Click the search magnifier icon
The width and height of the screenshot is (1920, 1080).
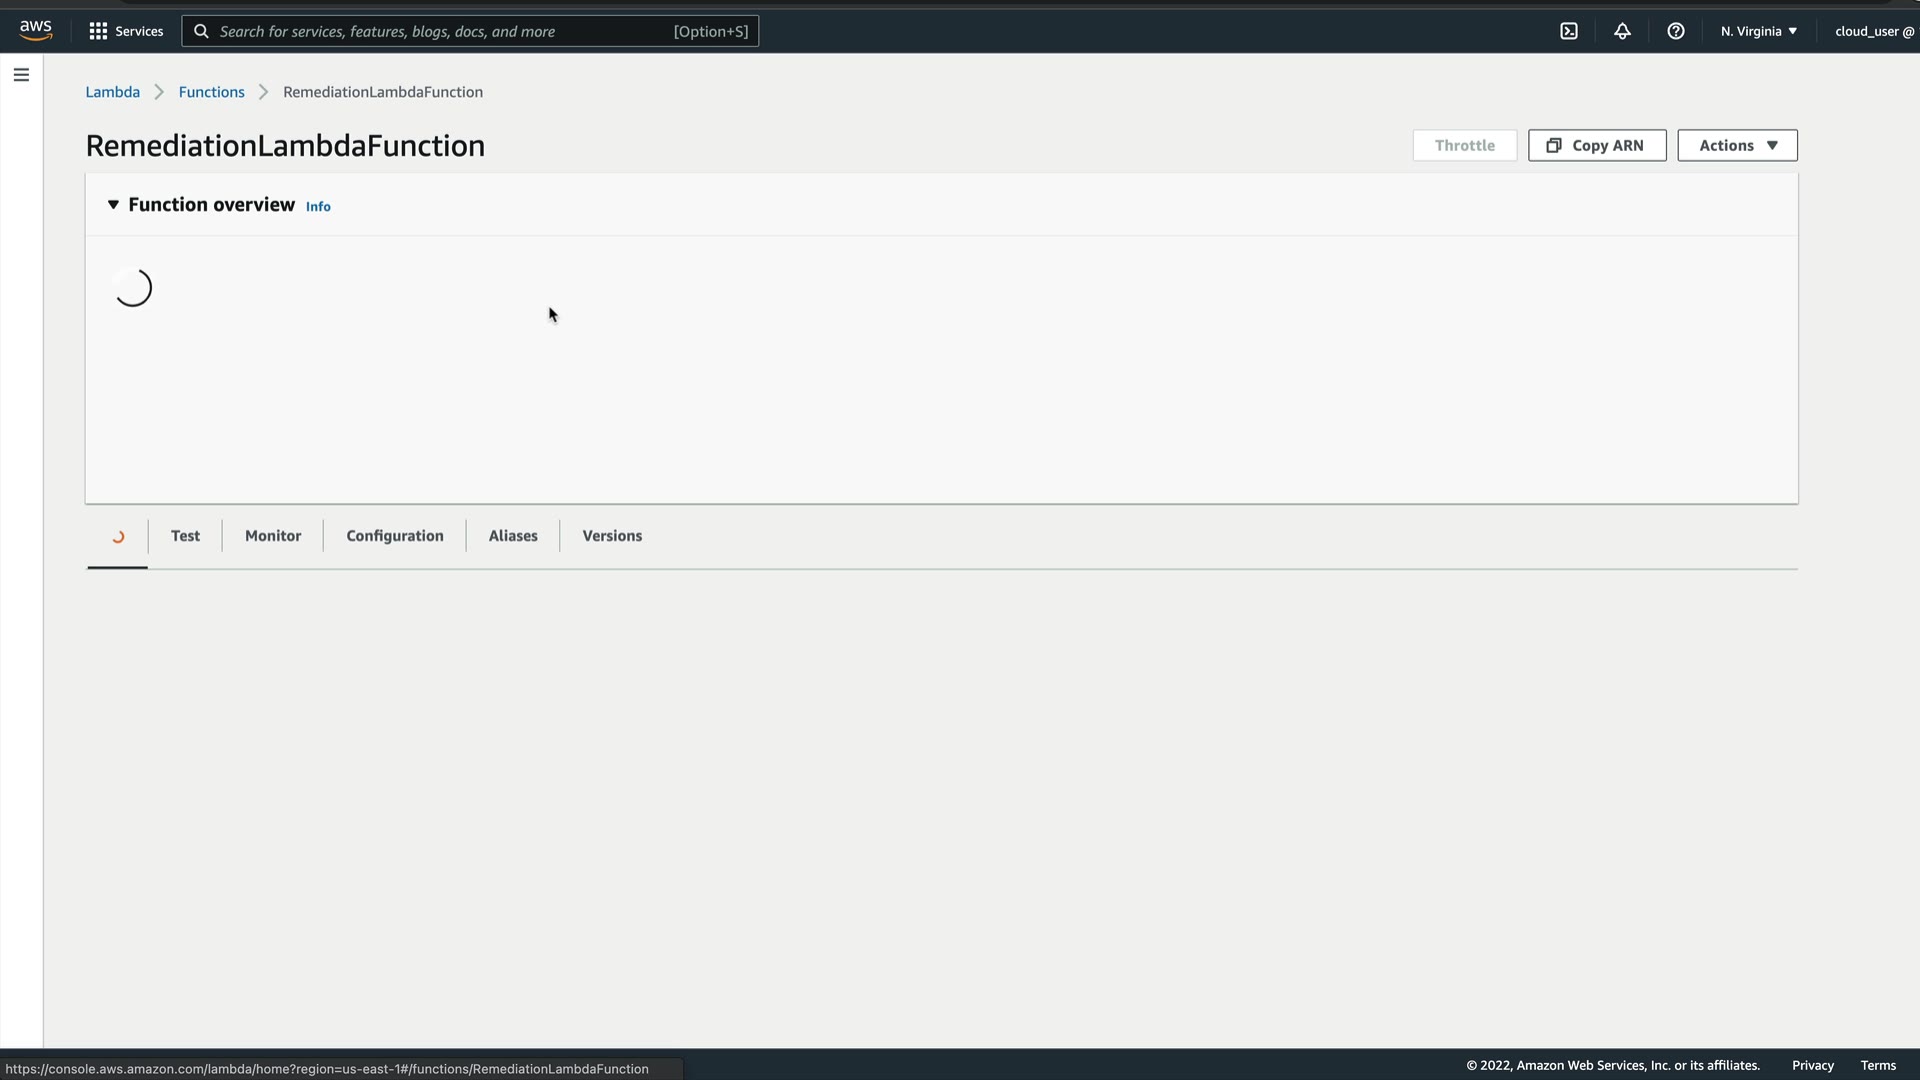click(201, 31)
